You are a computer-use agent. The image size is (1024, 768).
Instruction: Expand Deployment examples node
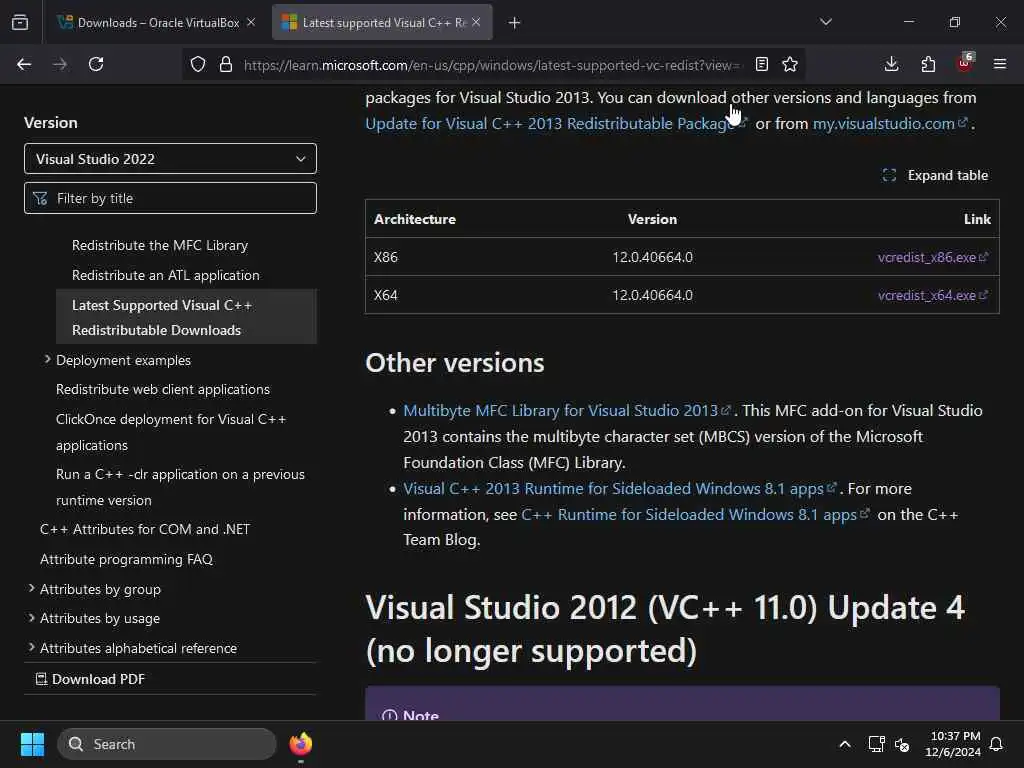pyautogui.click(x=48, y=359)
